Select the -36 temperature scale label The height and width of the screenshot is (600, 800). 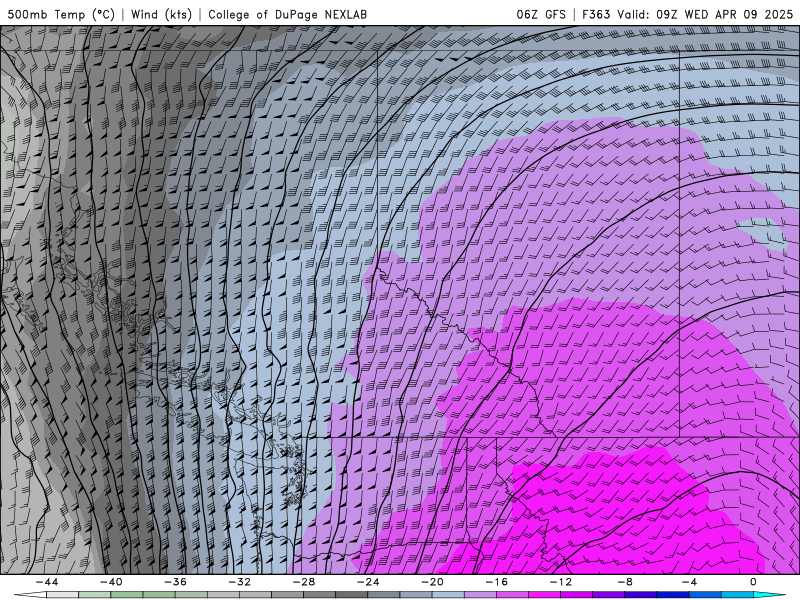(x=176, y=582)
